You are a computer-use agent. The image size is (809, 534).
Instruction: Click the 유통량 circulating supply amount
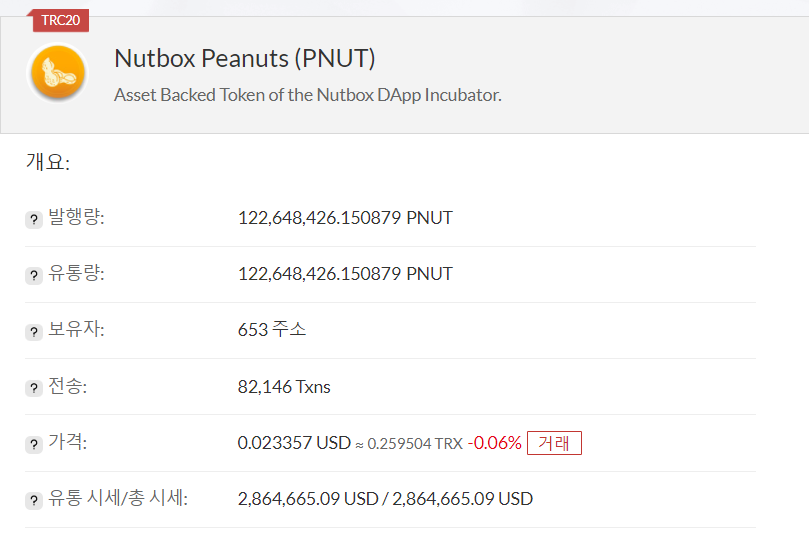(345, 273)
